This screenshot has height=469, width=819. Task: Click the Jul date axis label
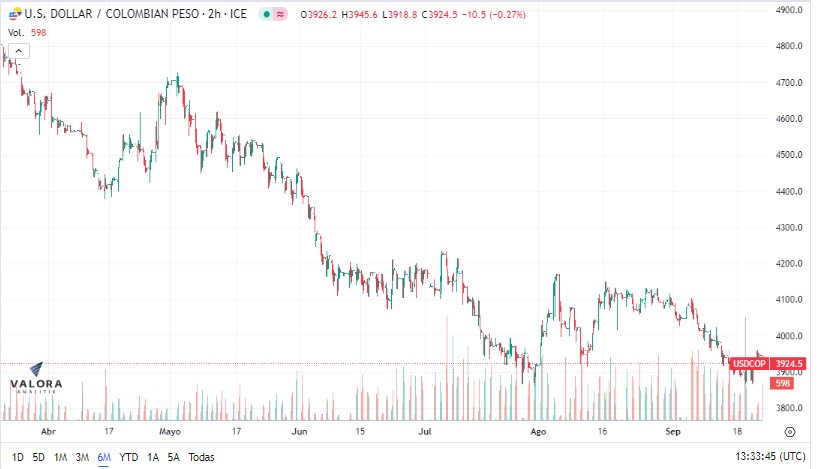pyautogui.click(x=425, y=432)
